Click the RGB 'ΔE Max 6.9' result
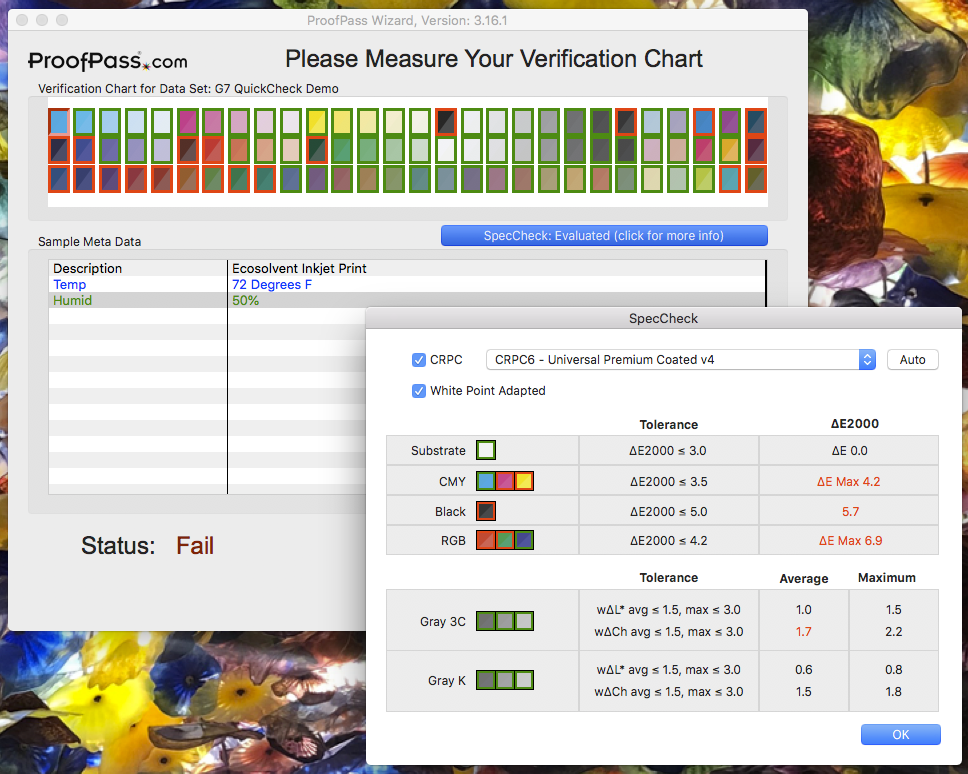968x774 pixels. coord(850,541)
